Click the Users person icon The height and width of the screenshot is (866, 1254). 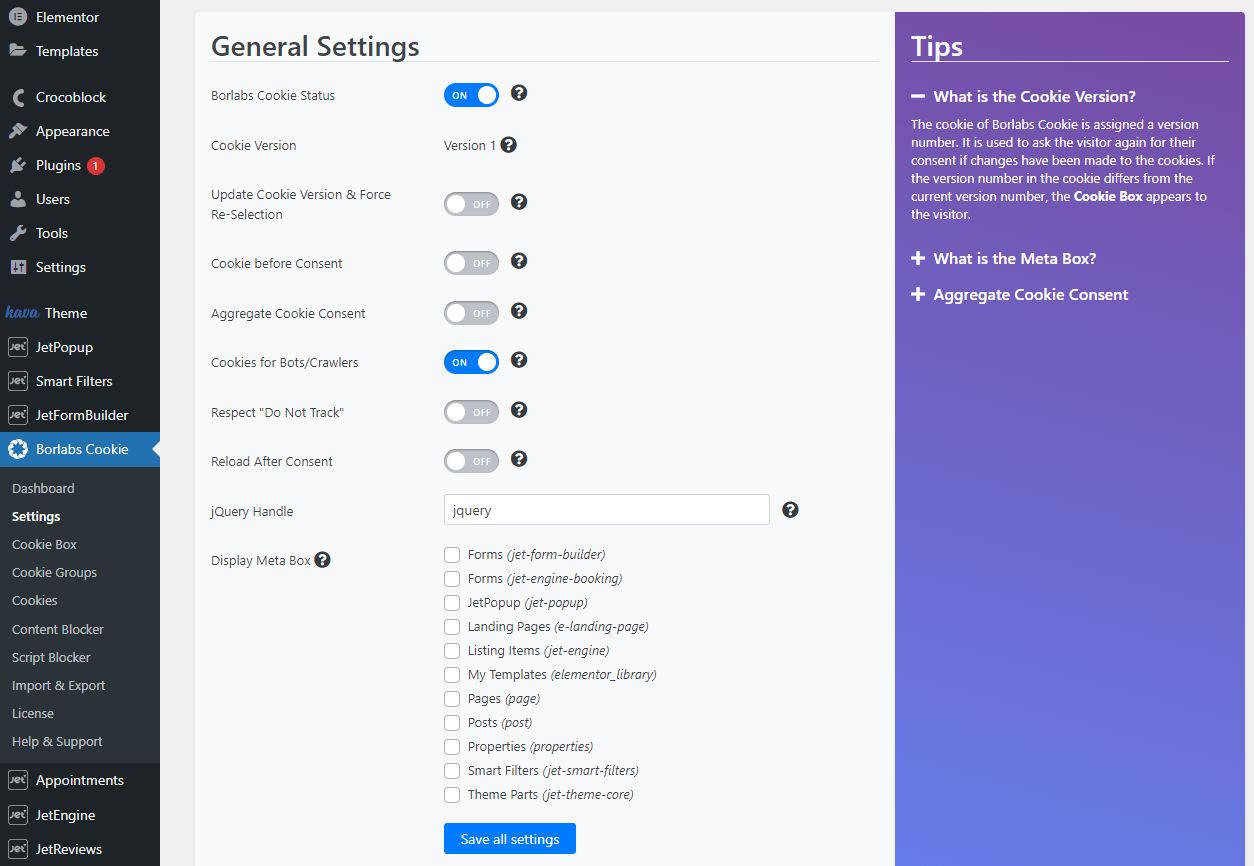coord(18,199)
